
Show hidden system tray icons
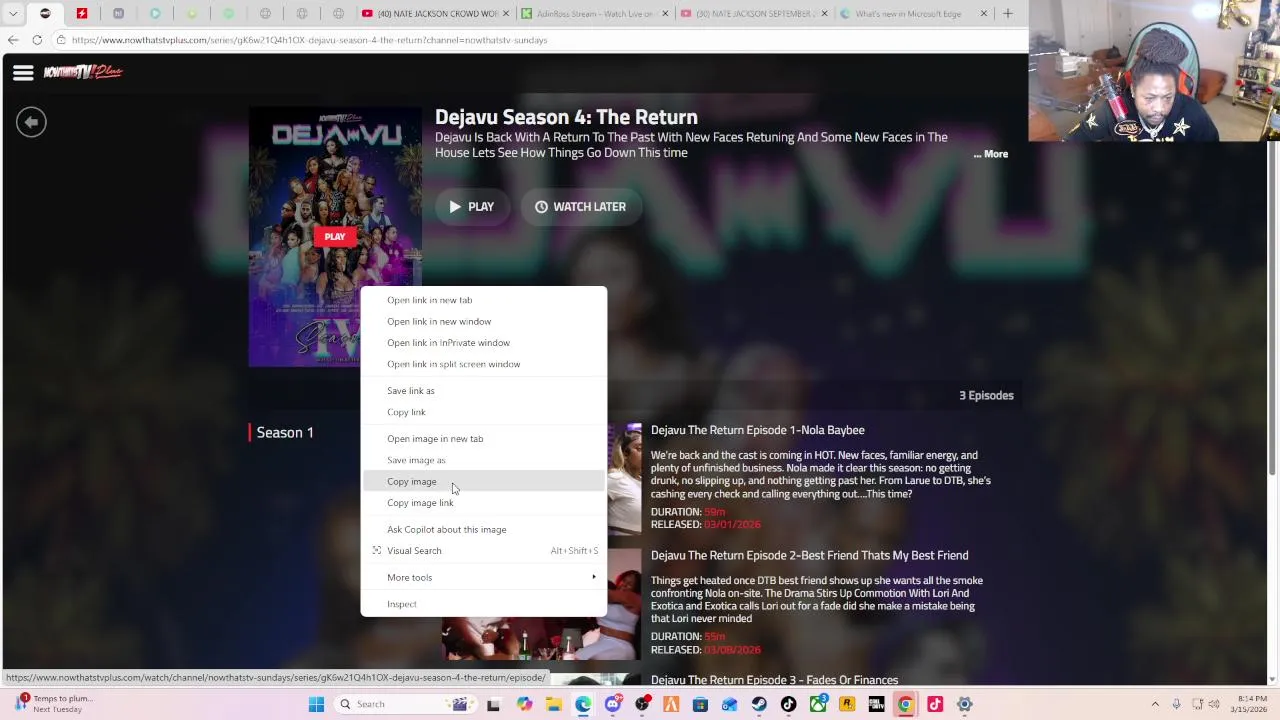[1155, 704]
